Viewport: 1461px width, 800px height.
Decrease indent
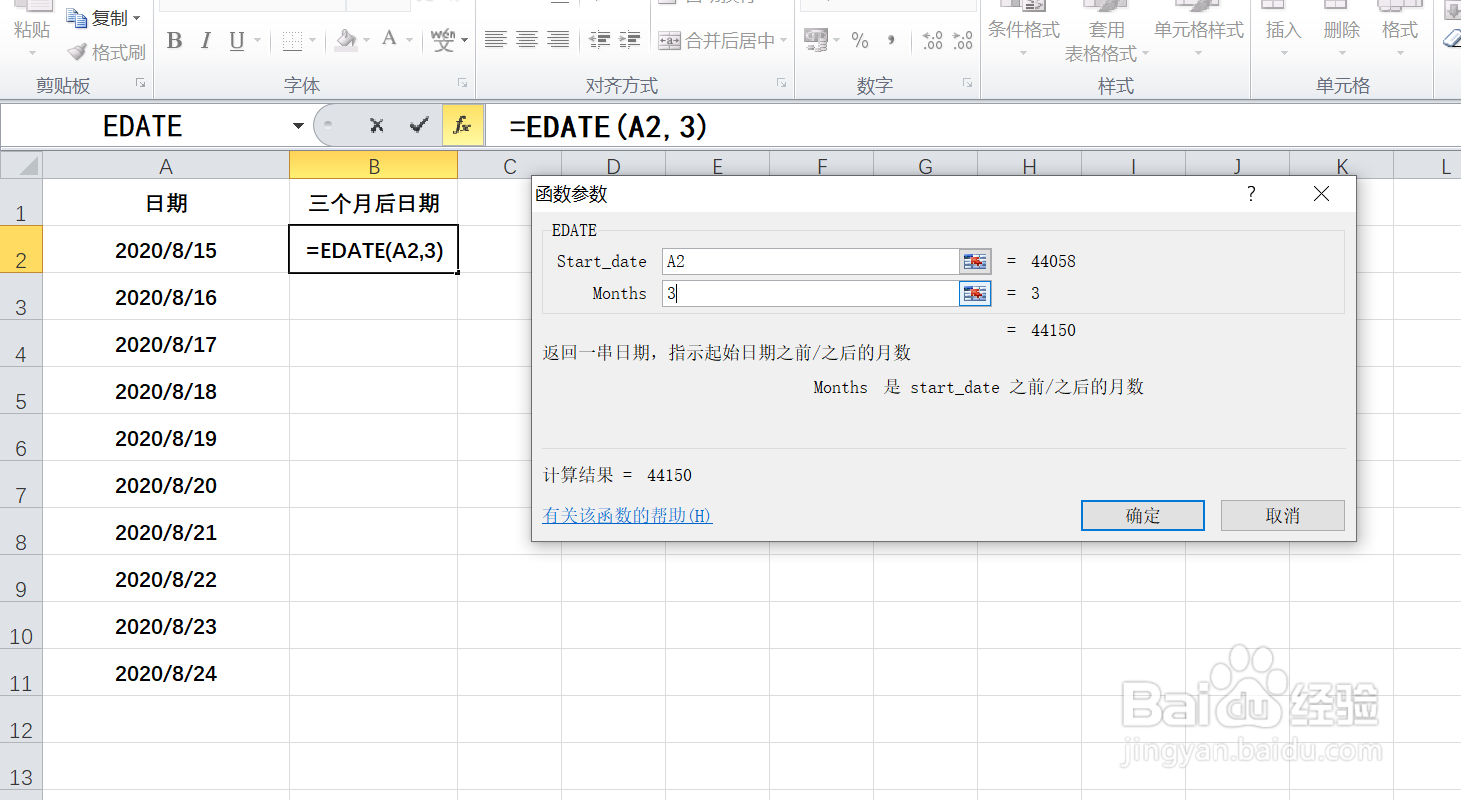pyautogui.click(x=599, y=40)
